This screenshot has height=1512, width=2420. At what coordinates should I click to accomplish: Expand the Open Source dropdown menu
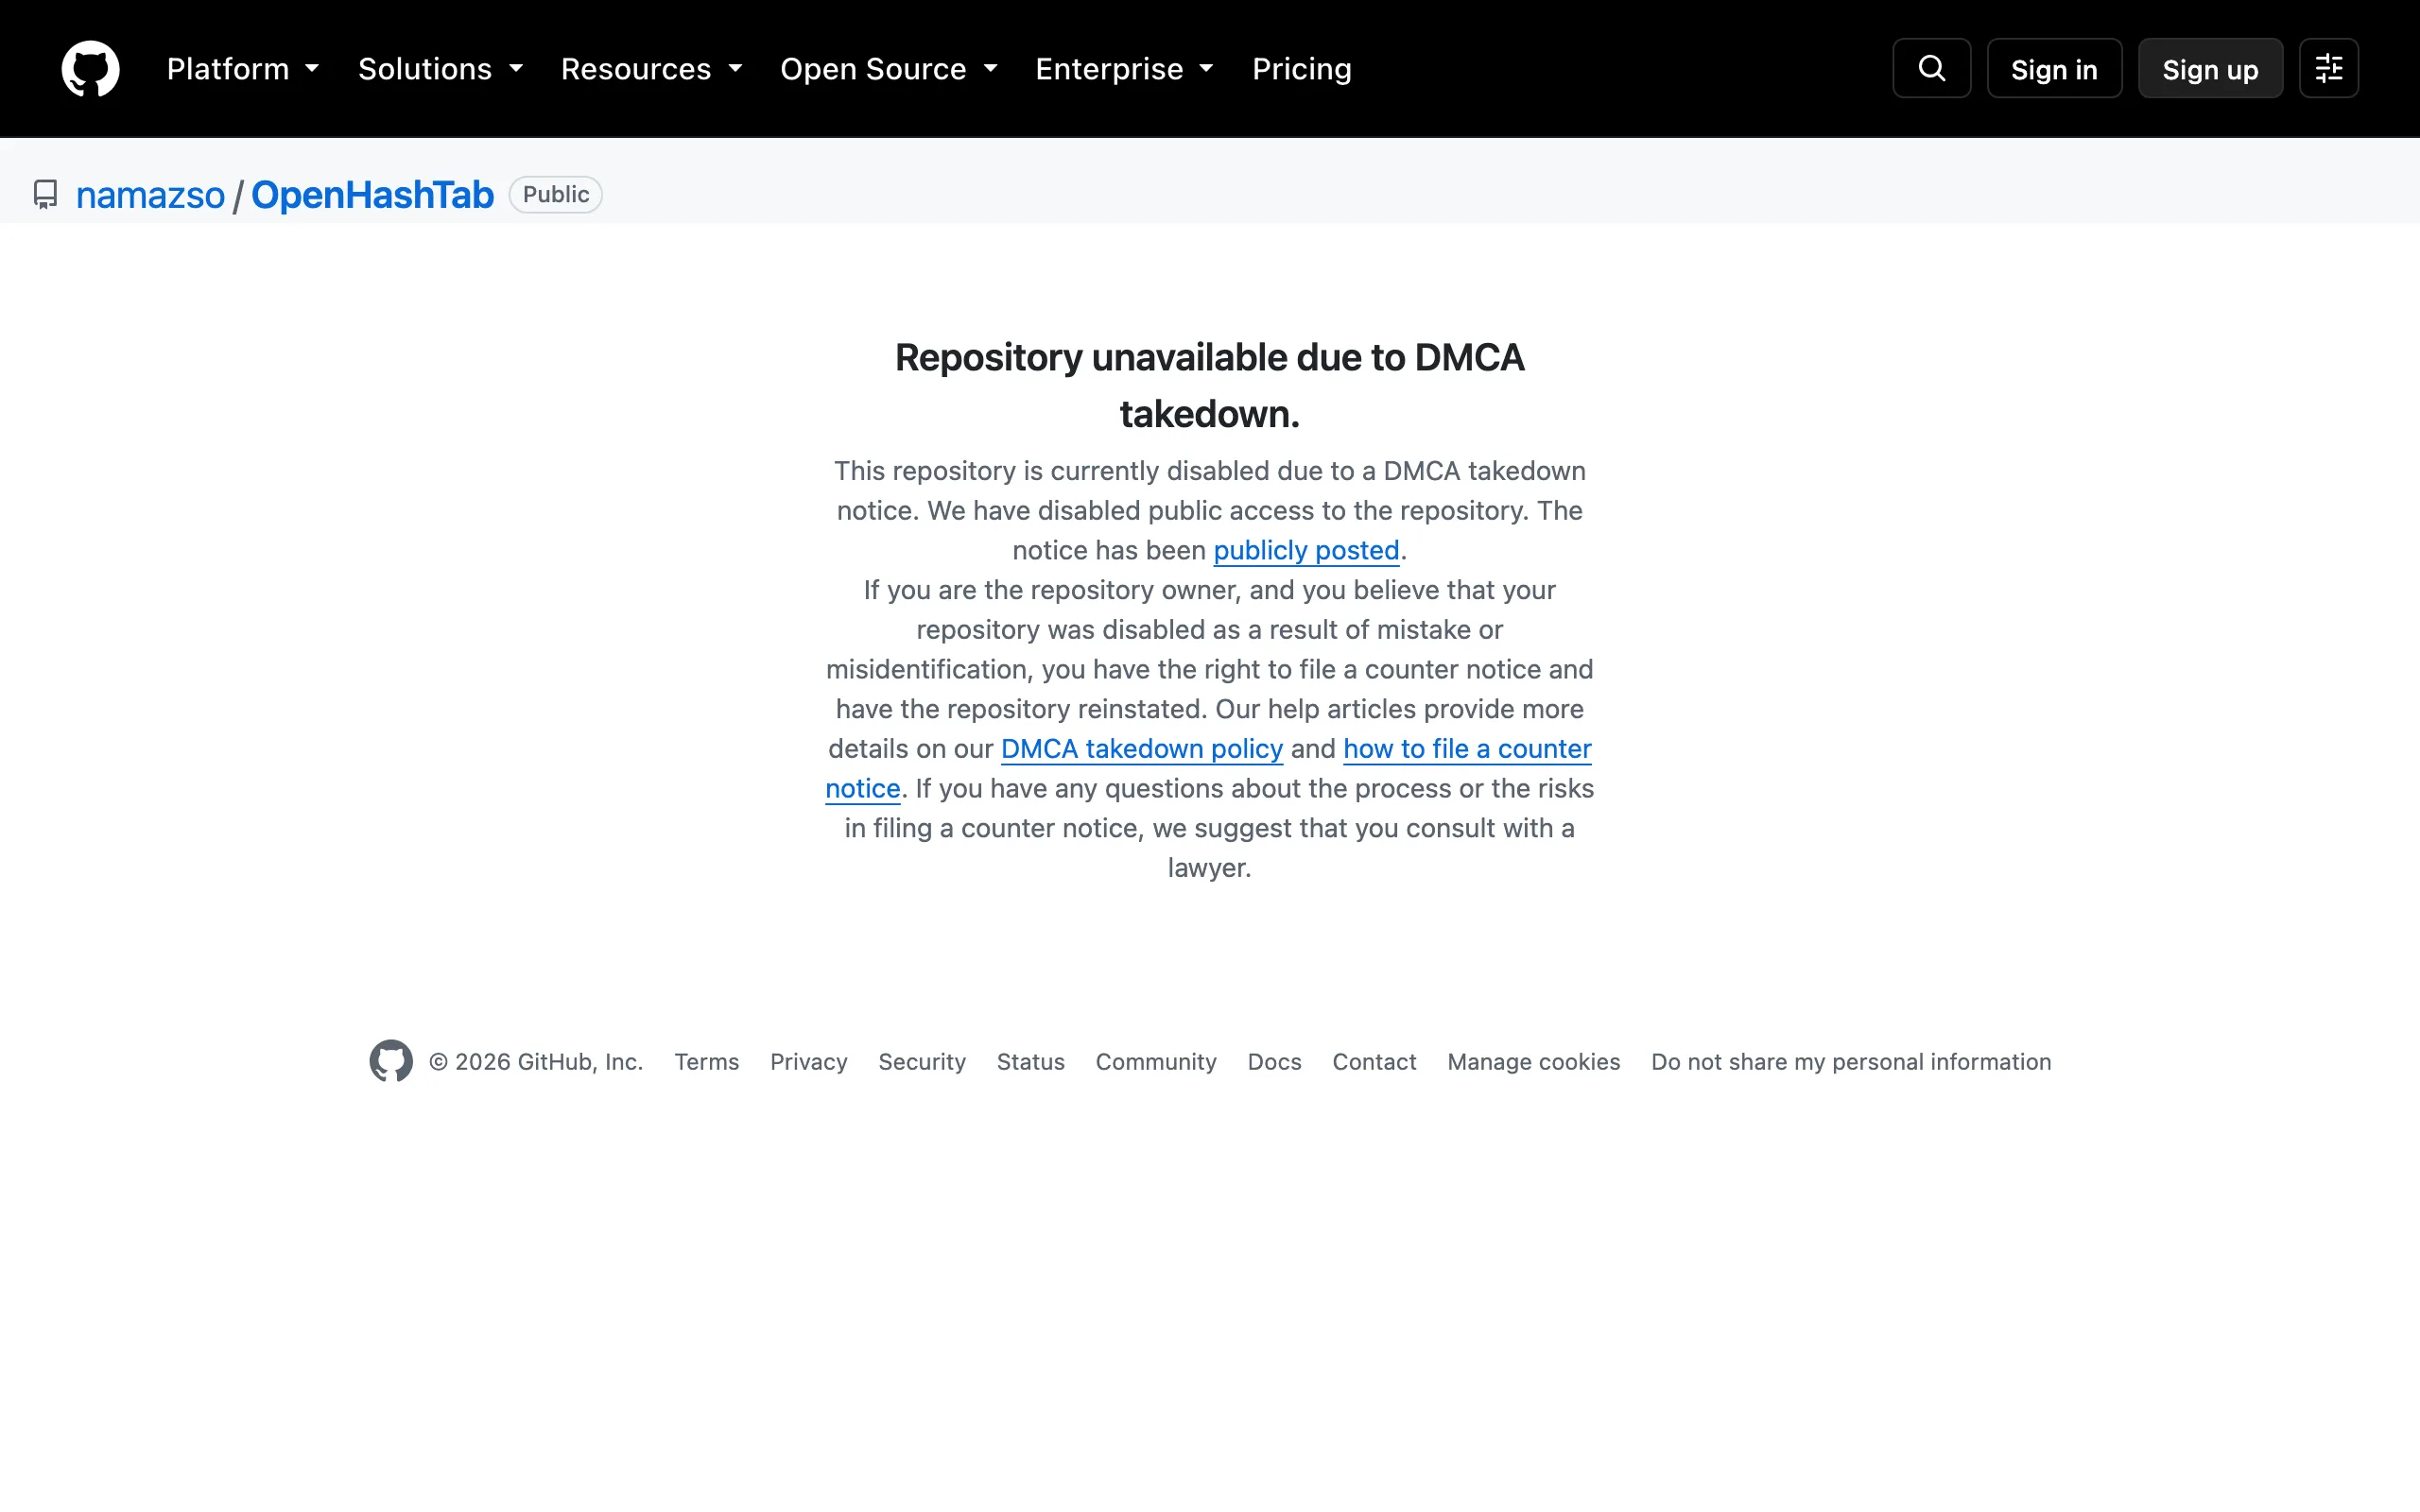(888, 69)
